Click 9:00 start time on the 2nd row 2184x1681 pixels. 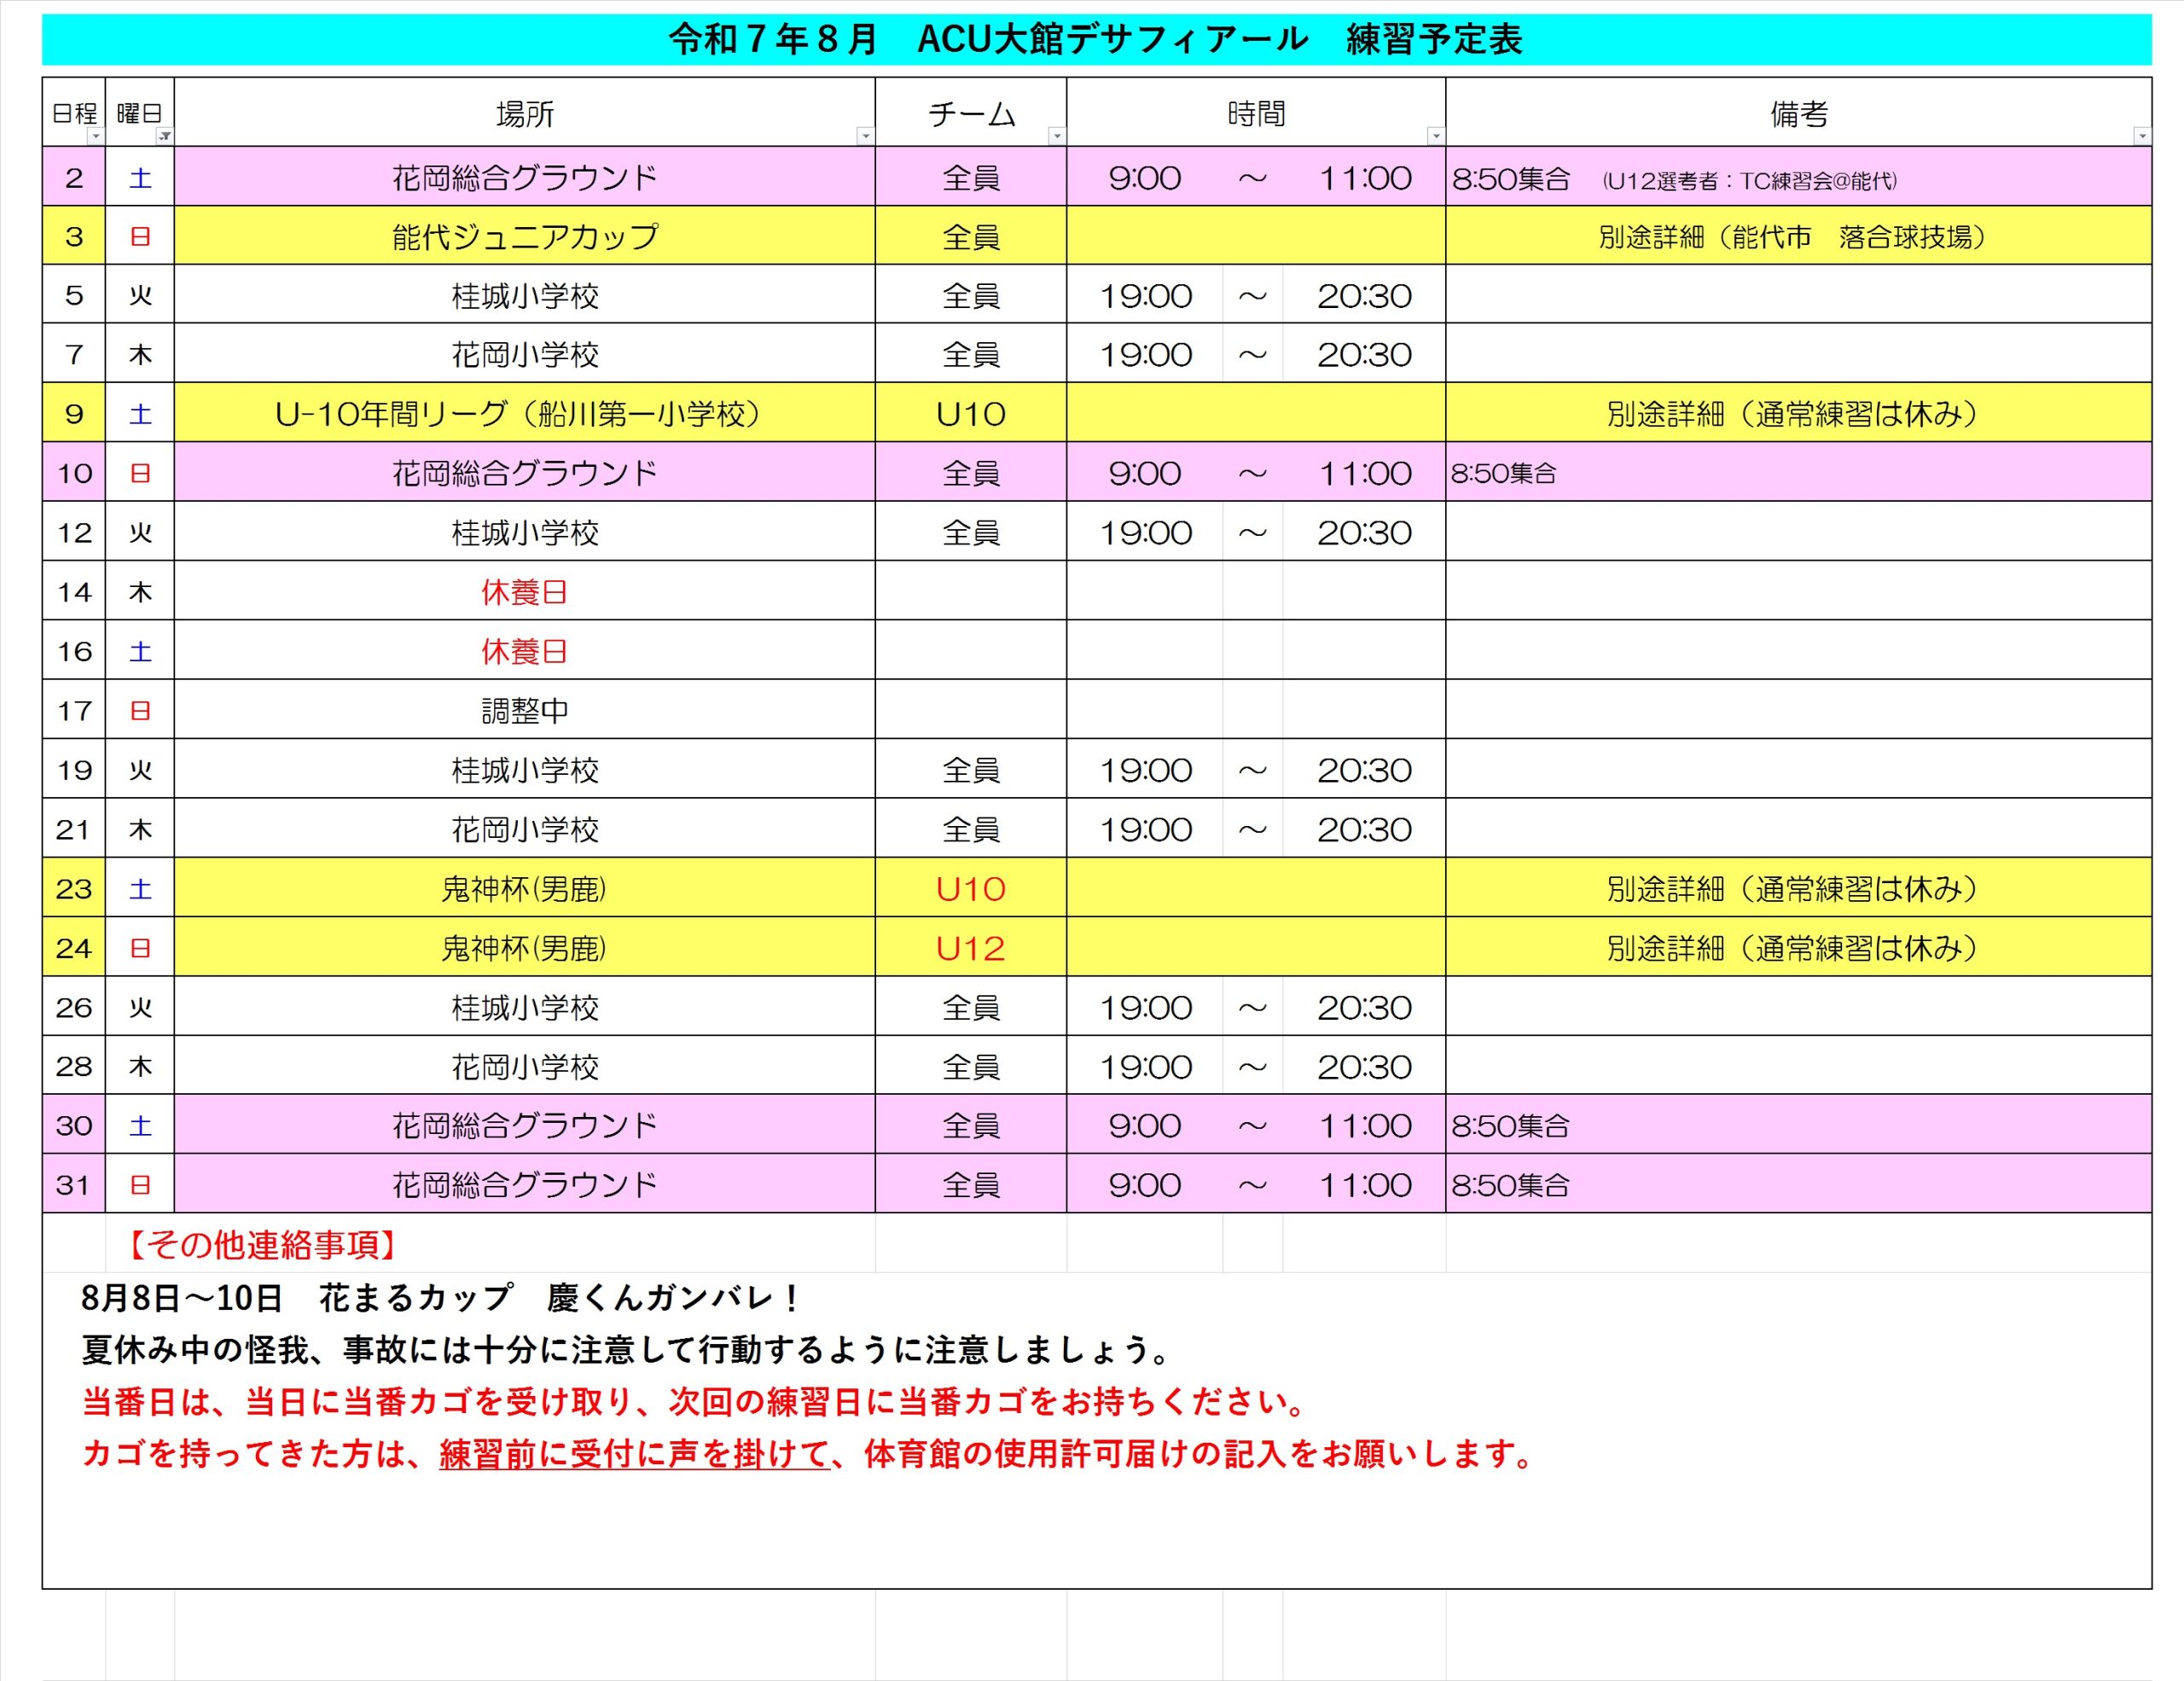click(1145, 178)
